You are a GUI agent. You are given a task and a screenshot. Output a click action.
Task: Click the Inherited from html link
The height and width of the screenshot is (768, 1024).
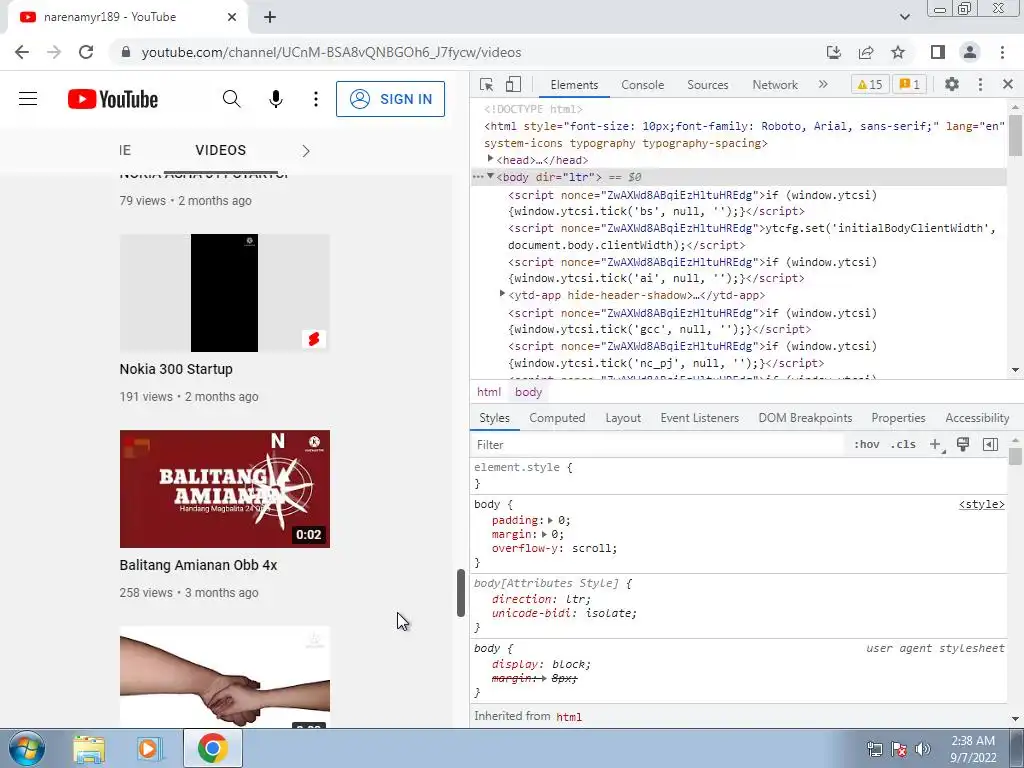(x=569, y=717)
